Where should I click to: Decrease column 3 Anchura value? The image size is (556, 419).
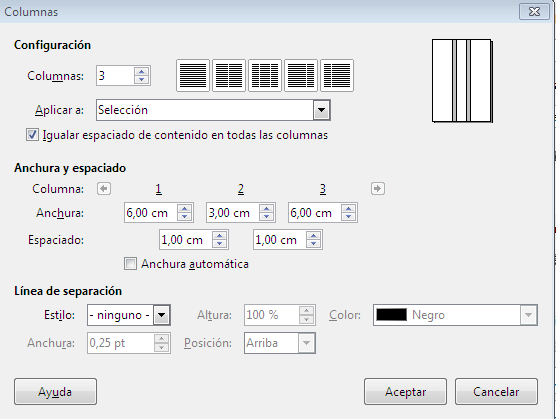(x=348, y=217)
